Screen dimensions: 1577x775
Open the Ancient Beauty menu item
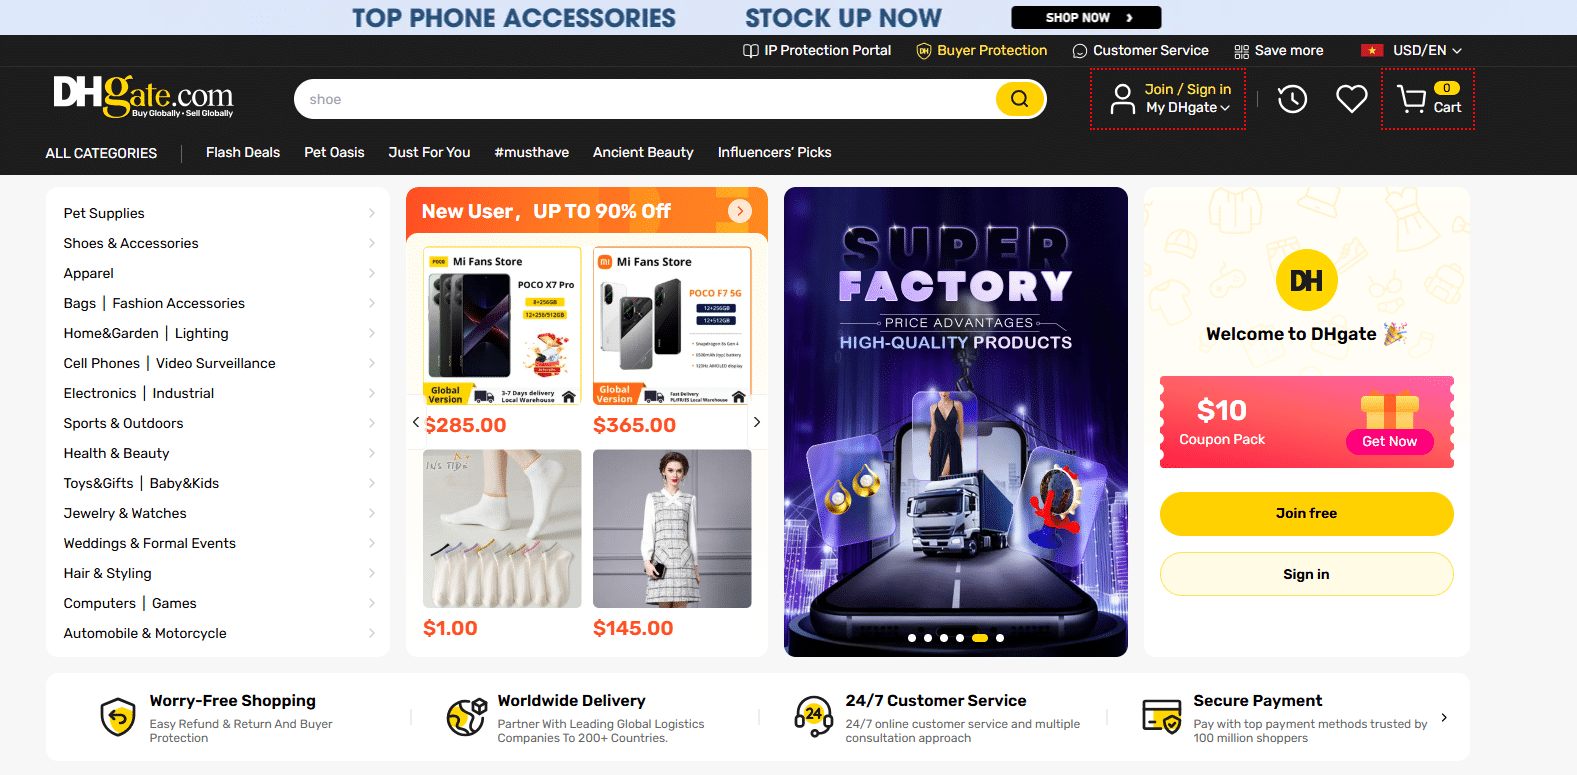[643, 152]
